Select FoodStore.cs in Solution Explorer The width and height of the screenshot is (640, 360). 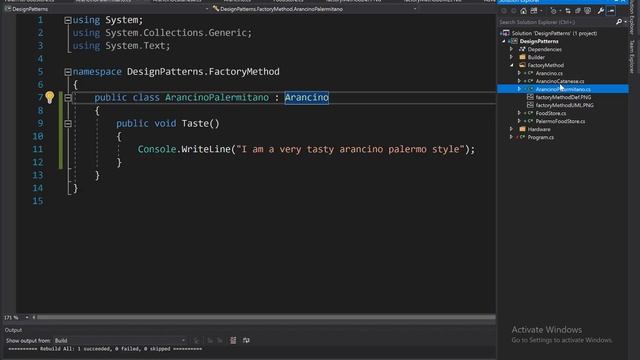[x=551, y=113]
